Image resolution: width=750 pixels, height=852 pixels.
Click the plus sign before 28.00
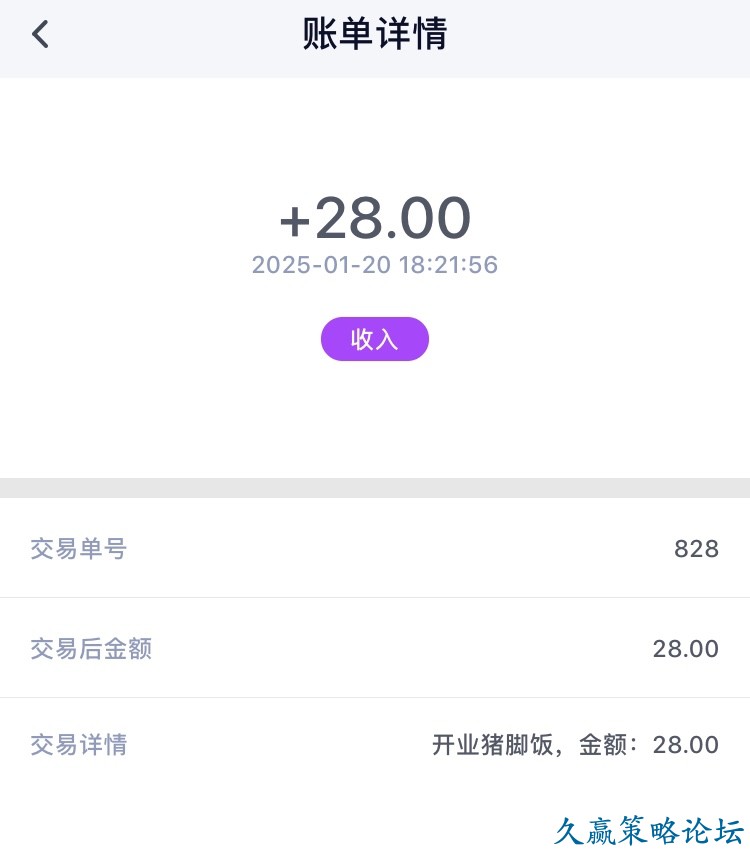[295, 220]
